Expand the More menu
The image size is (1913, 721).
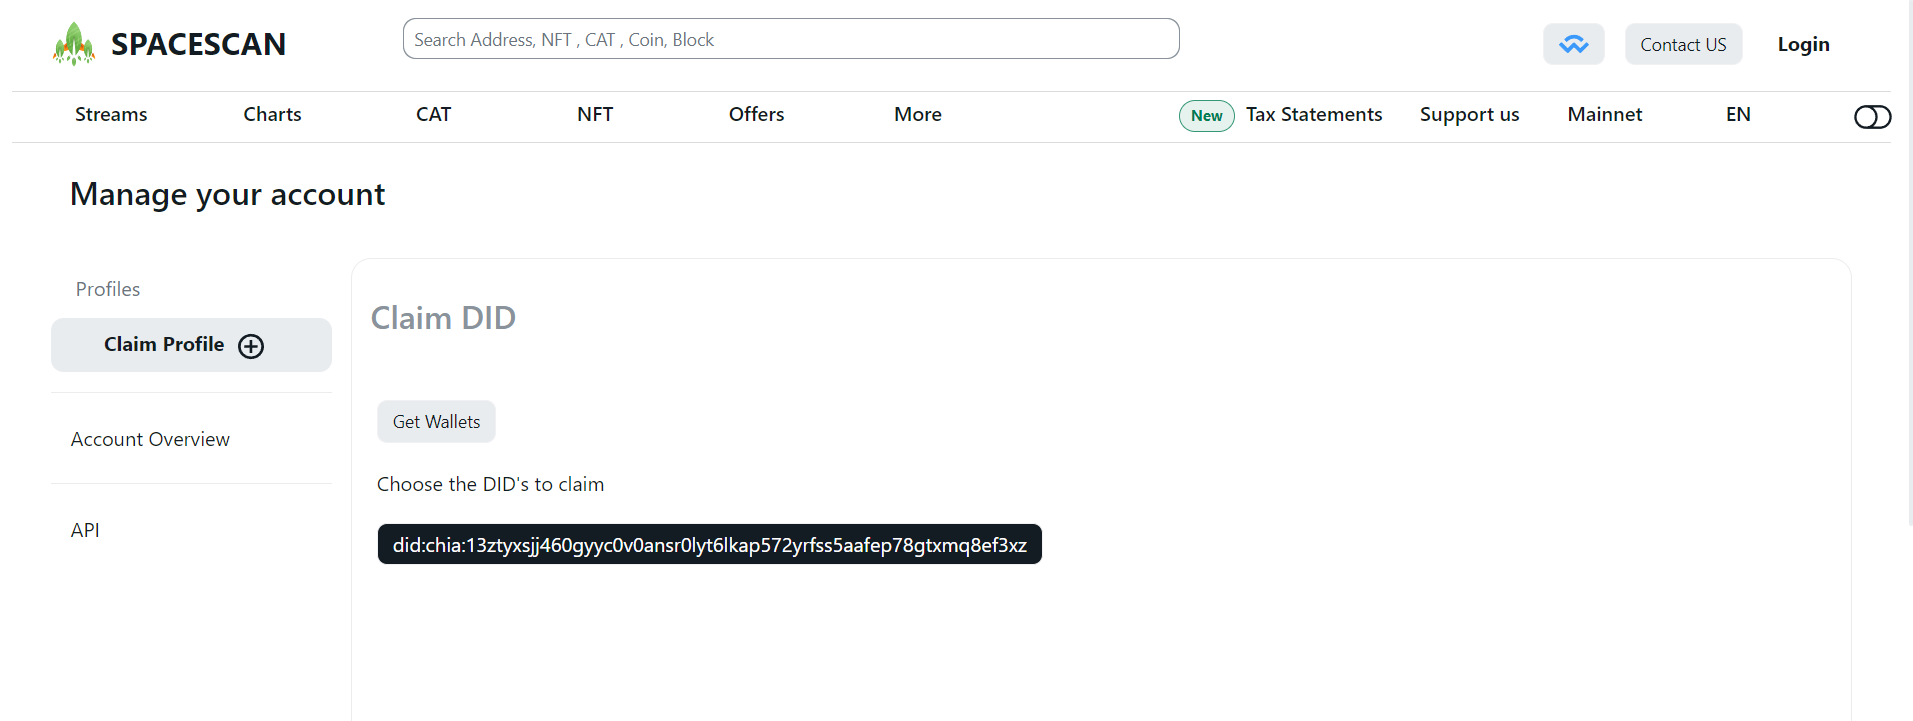coord(917,115)
